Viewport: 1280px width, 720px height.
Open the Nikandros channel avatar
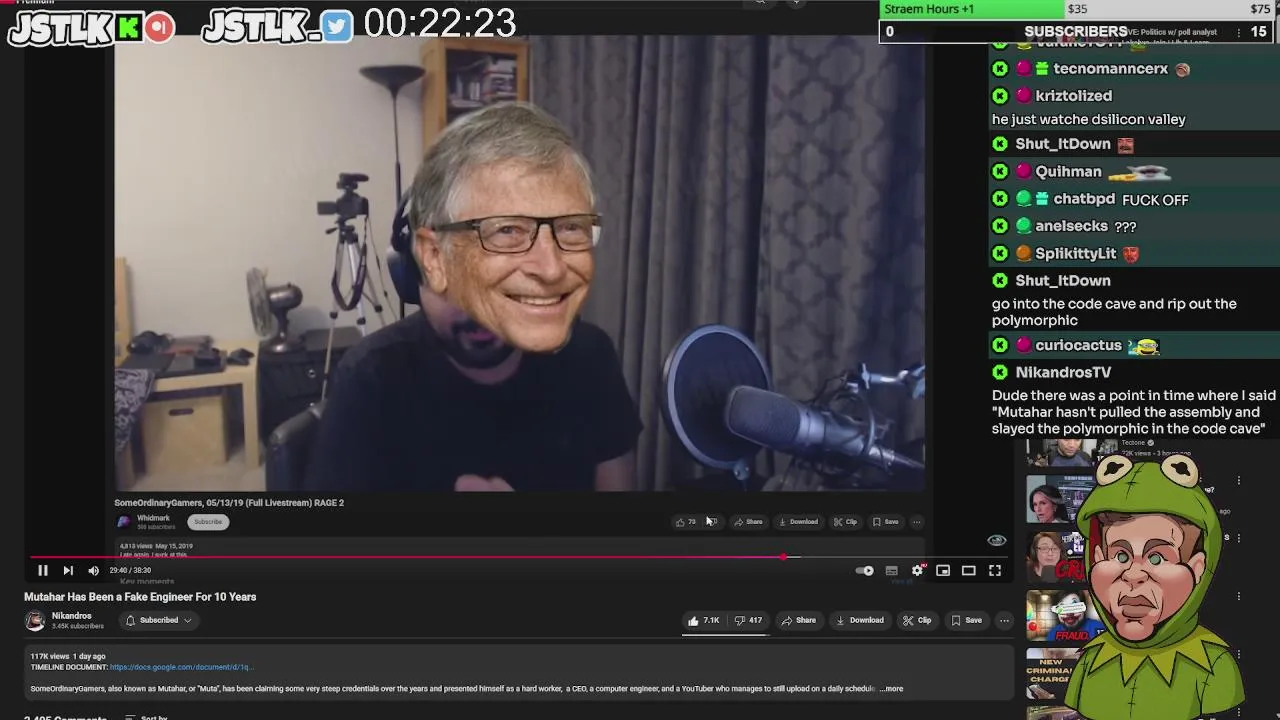click(x=36, y=621)
